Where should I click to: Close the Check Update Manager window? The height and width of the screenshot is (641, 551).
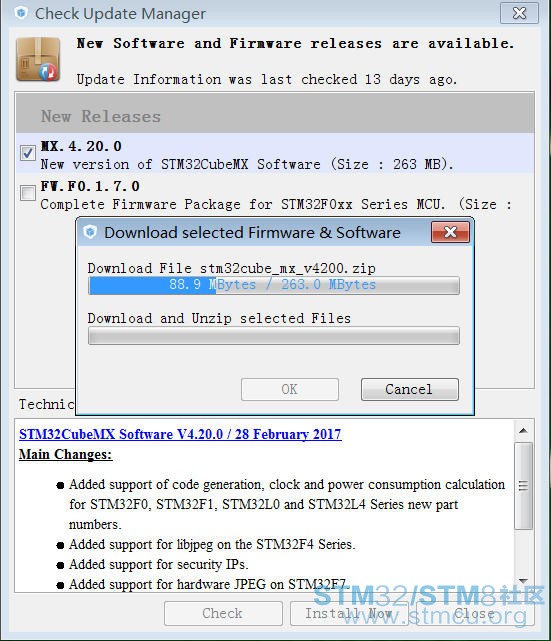pos(519,13)
